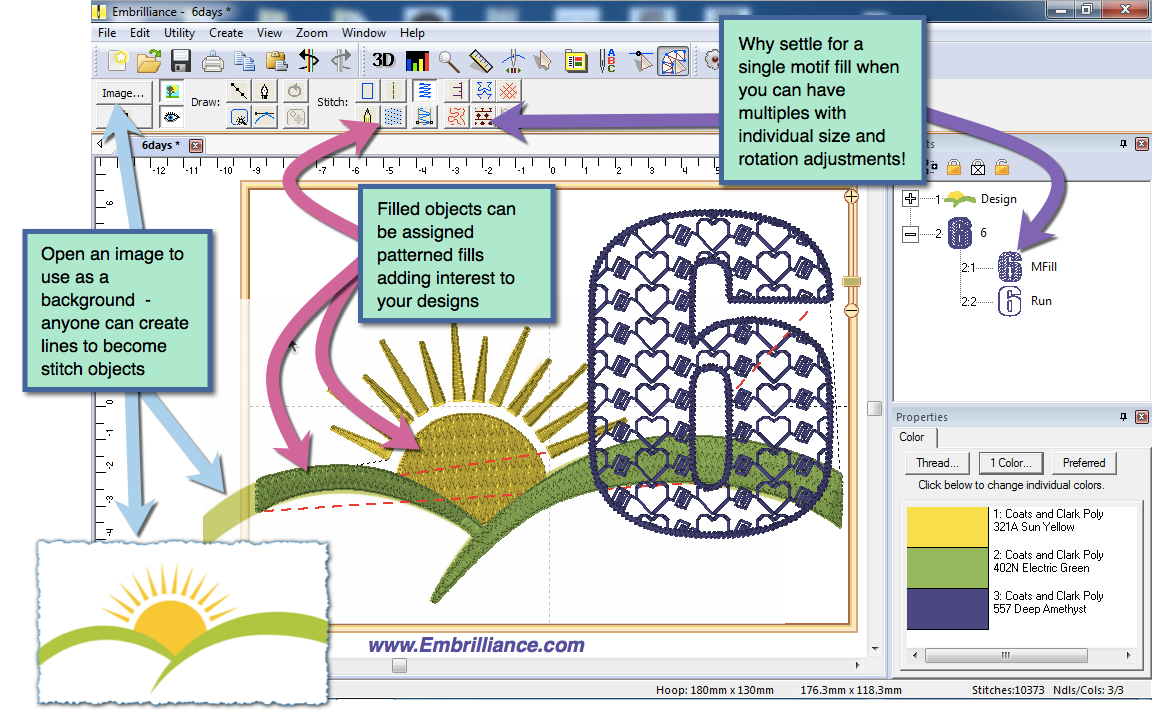Select the magnifying glass zoom tool
The image size is (1152, 722).
[x=448, y=60]
